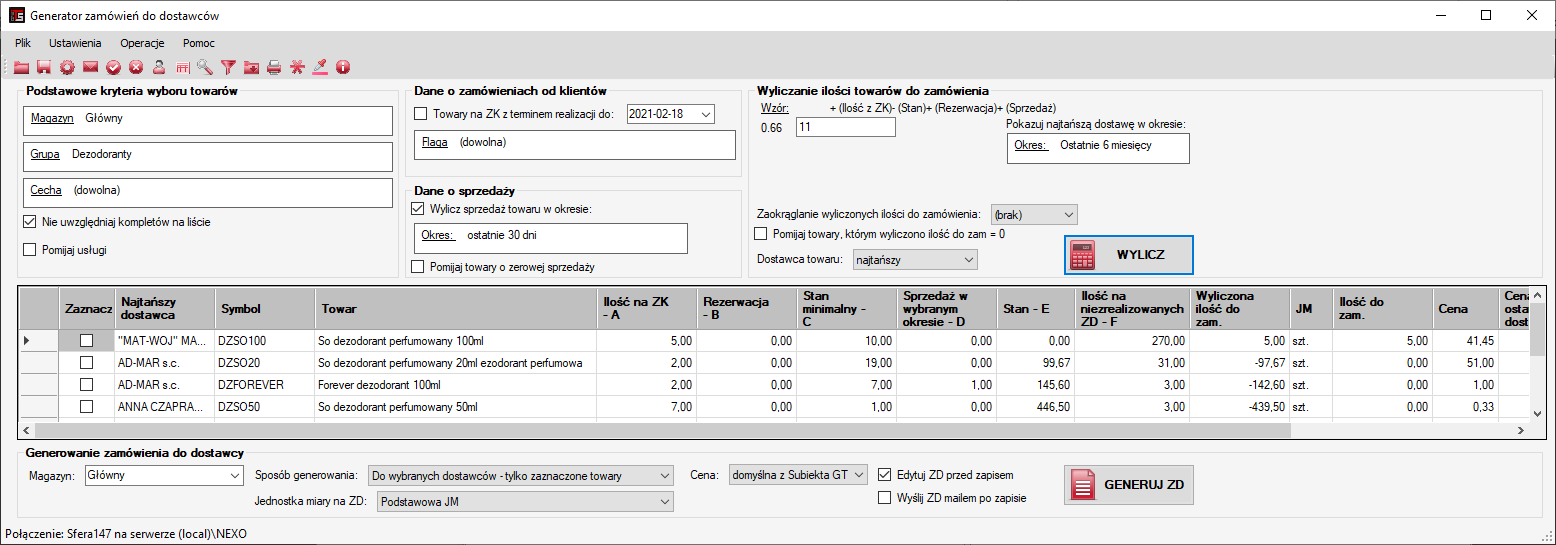Click the 'Grupa' link

tap(45, 154)
